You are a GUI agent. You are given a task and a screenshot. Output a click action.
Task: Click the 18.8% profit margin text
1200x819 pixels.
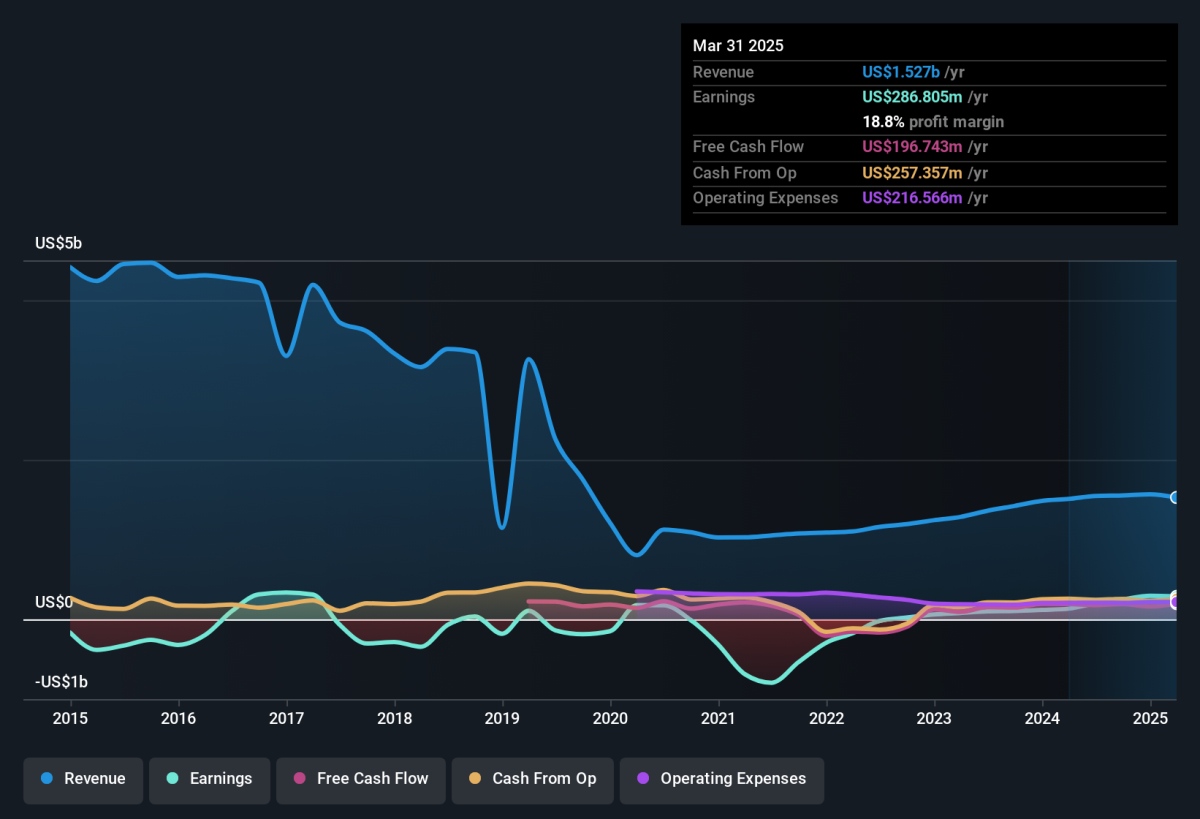[933, 122]
